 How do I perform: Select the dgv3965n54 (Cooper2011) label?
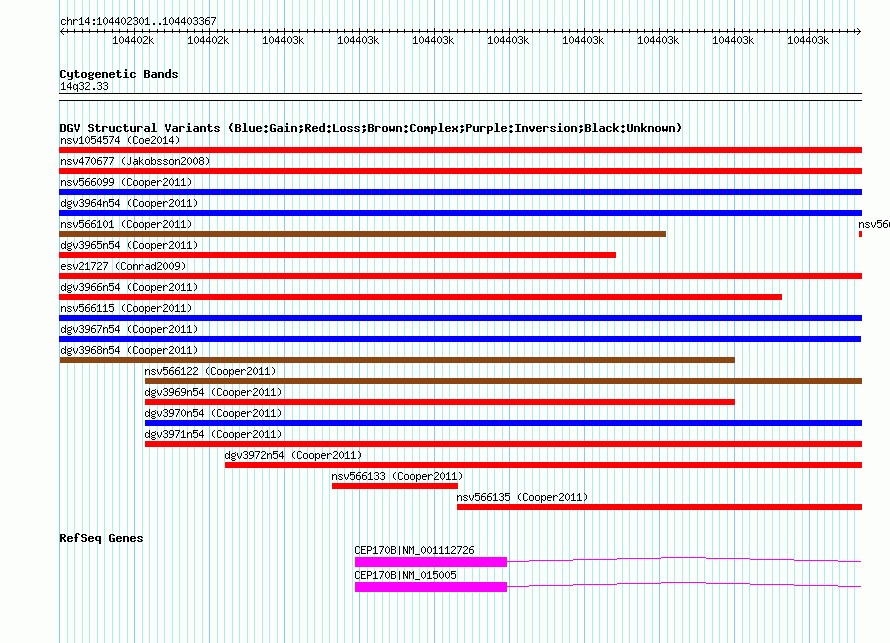(129, 245)
